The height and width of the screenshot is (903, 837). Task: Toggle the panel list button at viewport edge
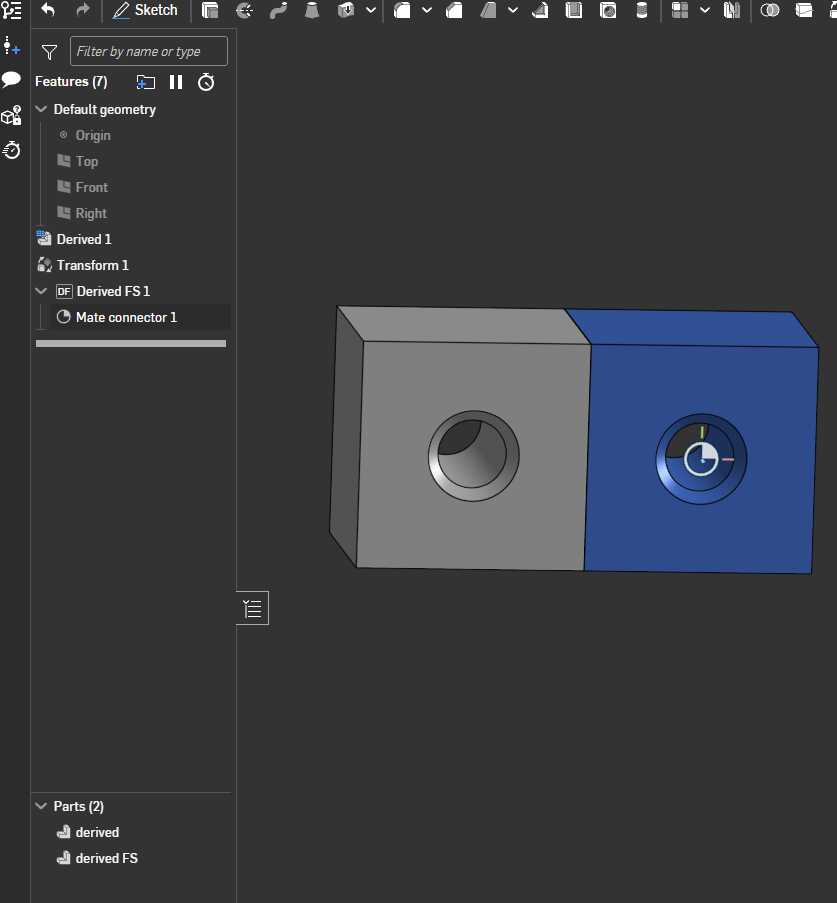click(252, 608)
